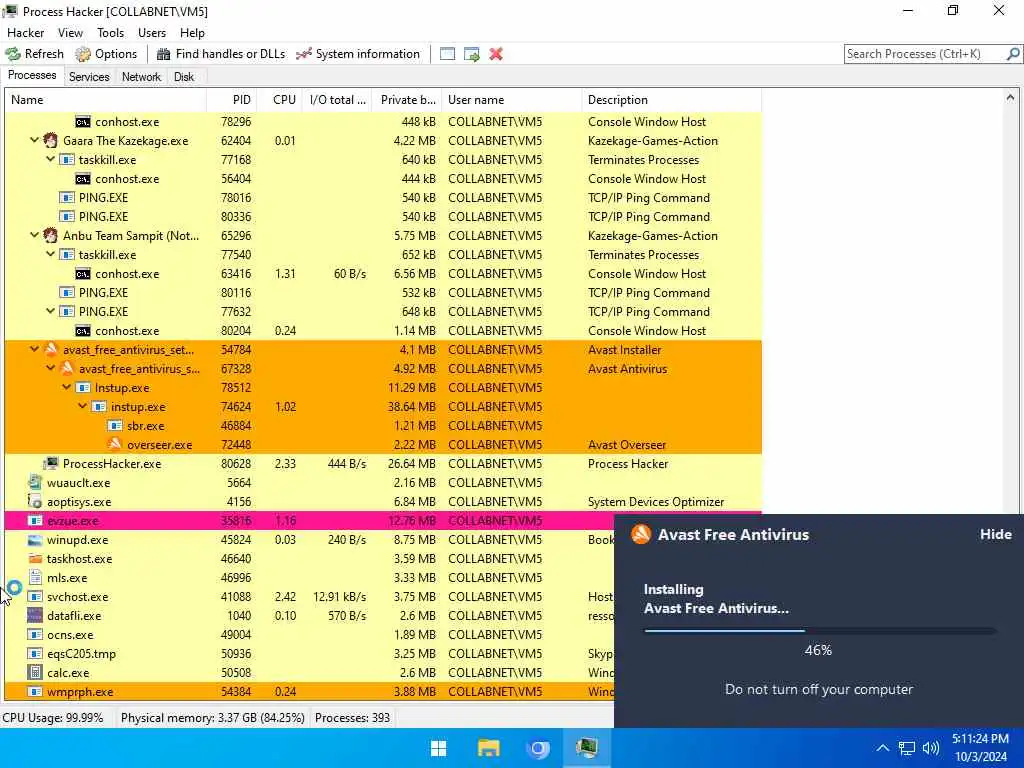Sort by the CPU column header
Viewport: 1024px width, 768px height.
(279, 100)
